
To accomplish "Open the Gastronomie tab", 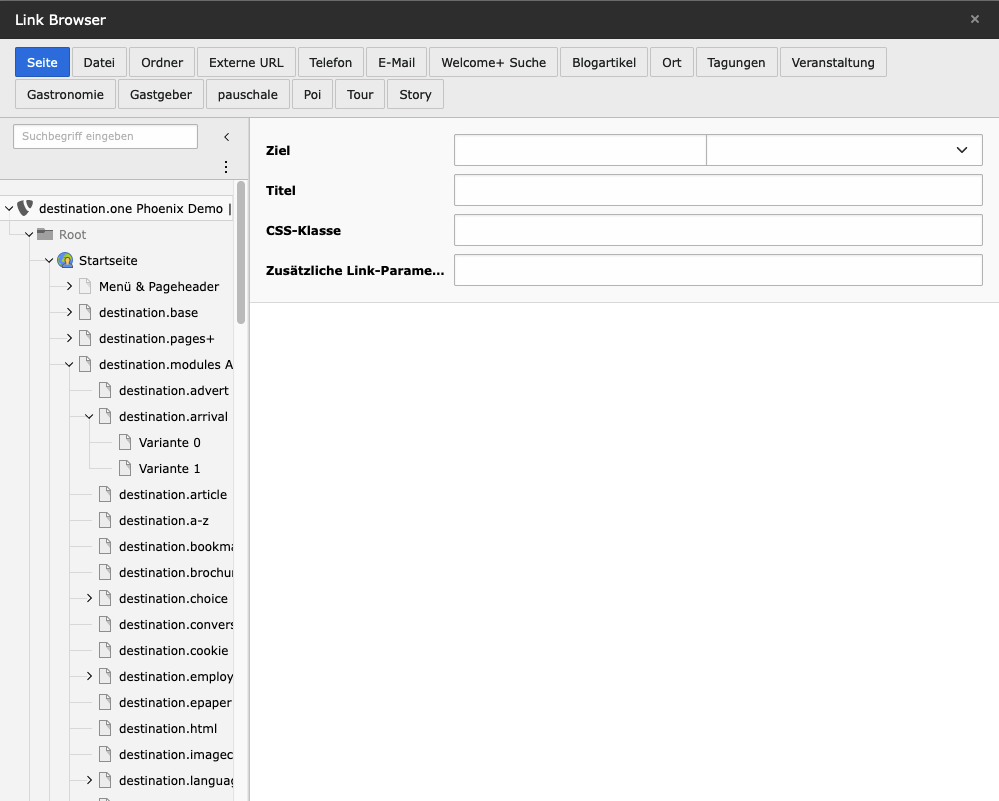I will point(65,94).
